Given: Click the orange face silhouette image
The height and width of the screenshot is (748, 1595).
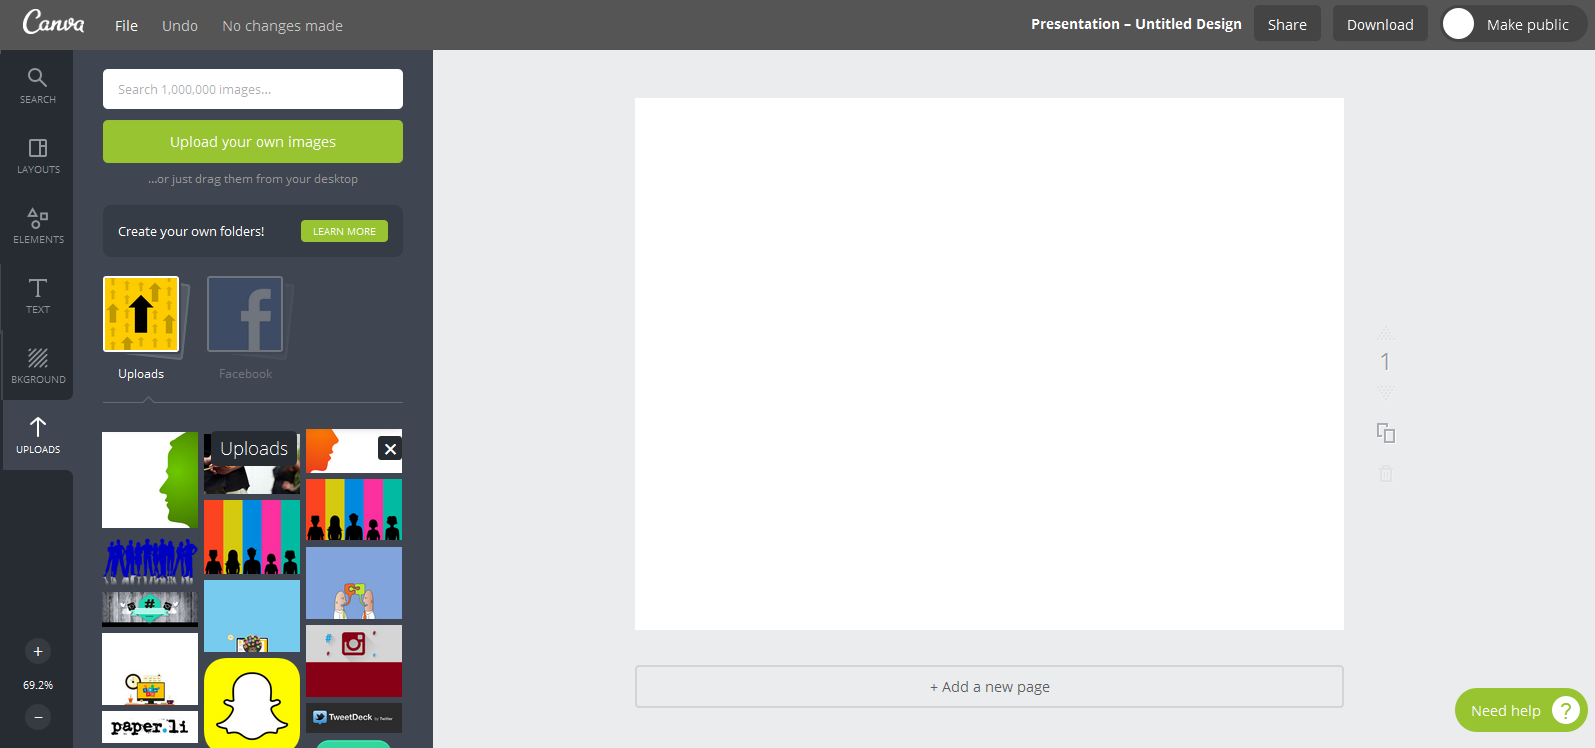Looking at the screenshot, I should coord(340,451).
